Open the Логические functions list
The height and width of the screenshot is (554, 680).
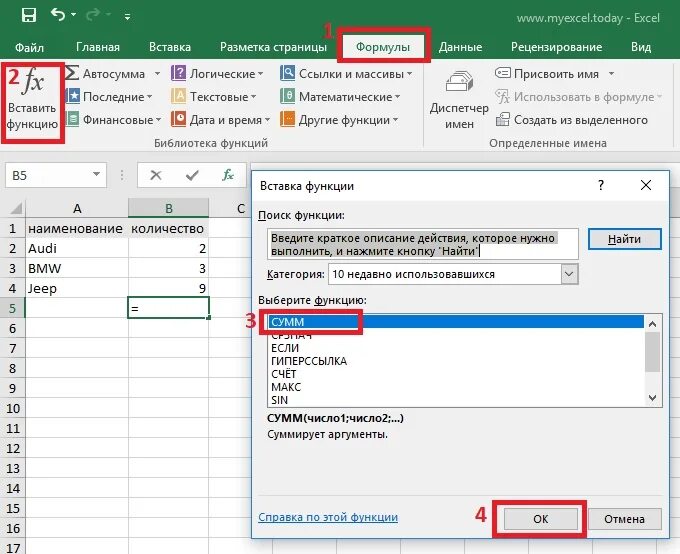click(x=217, y=73)
